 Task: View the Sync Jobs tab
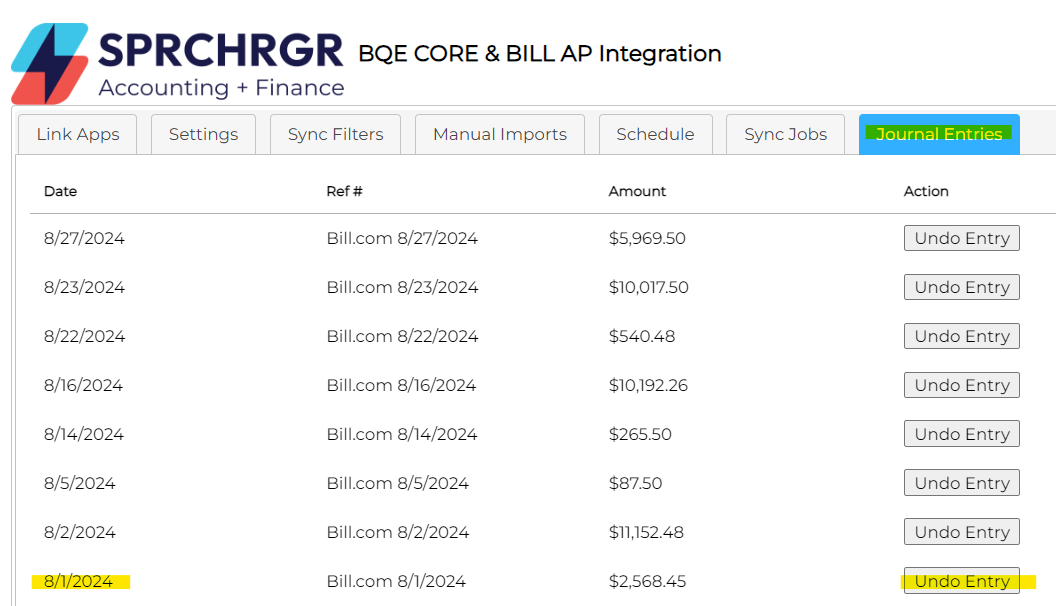point(785,135)
